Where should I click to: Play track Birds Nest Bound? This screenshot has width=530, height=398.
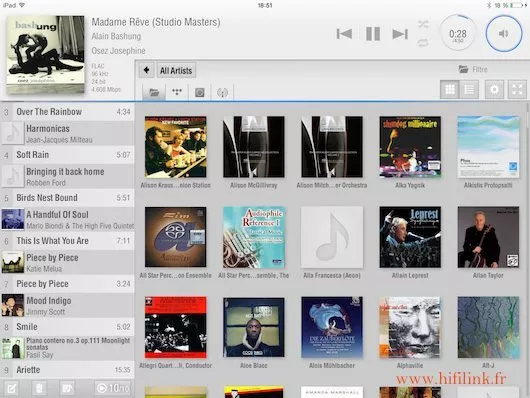[x=67, y=197]
